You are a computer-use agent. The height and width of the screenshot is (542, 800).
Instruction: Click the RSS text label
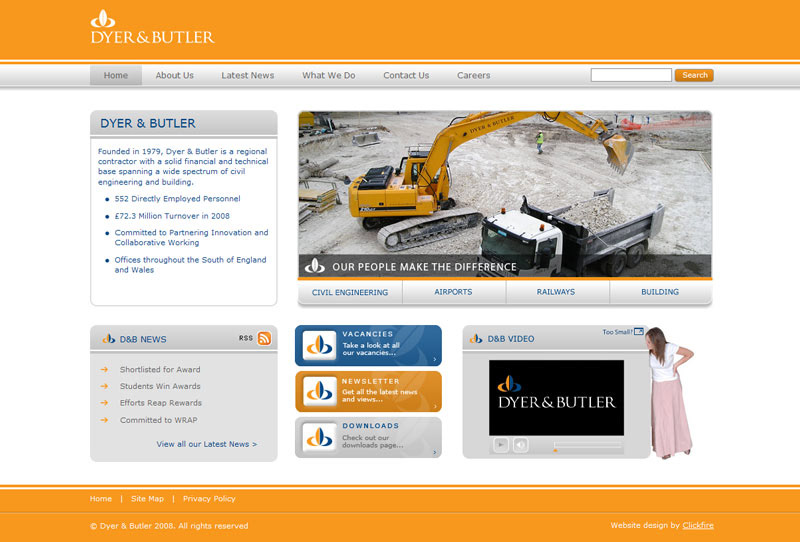[245, 338]
